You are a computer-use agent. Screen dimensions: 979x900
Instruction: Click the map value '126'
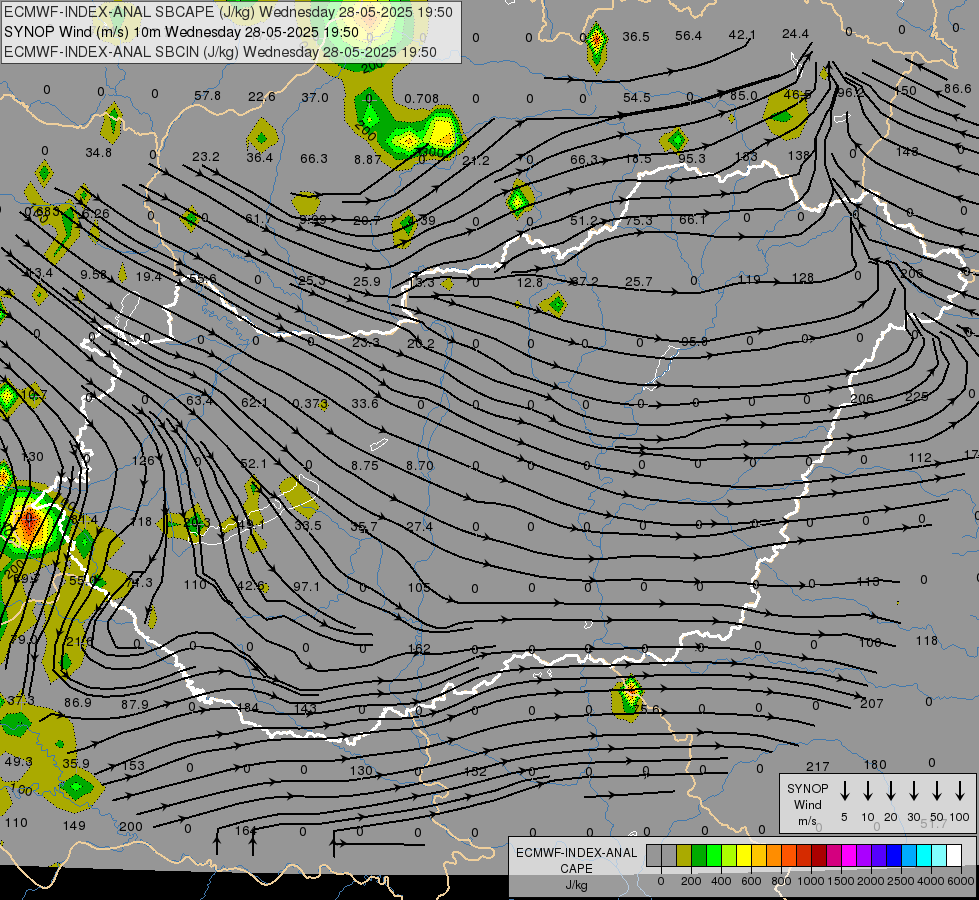[x=143, y=460]
